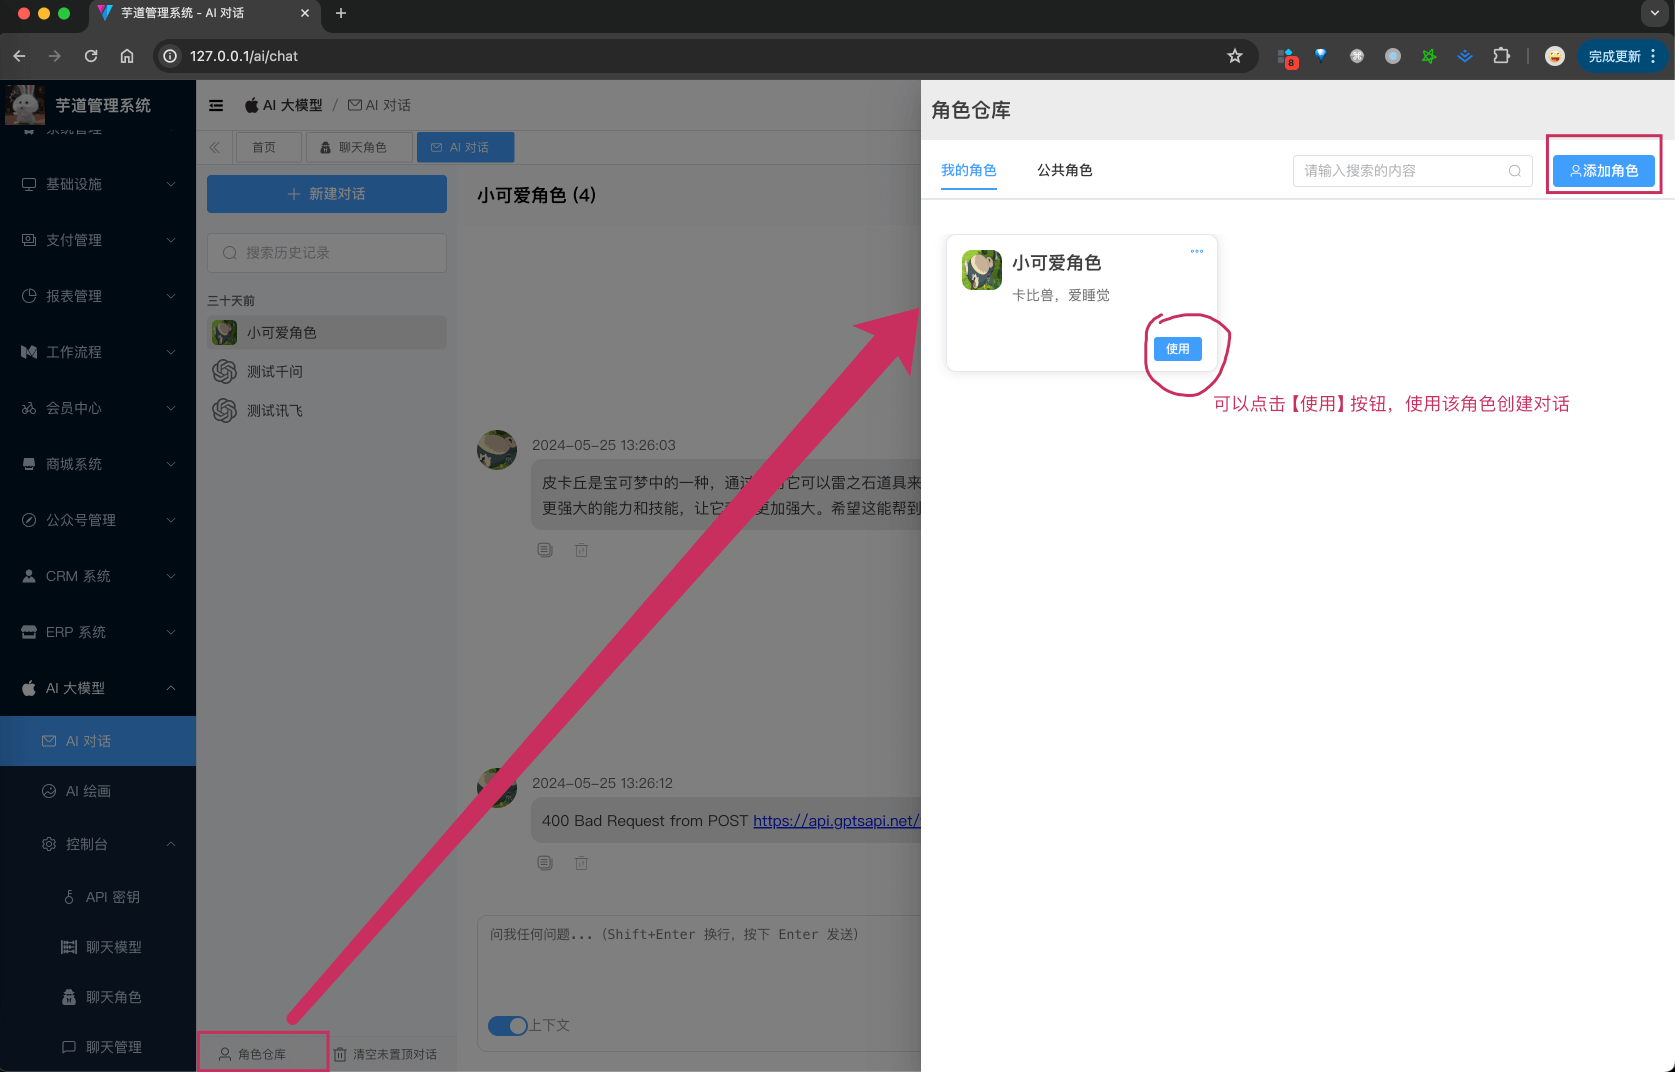Refresh the page in the browser
1675x1072 pixels.
(91, 56)
